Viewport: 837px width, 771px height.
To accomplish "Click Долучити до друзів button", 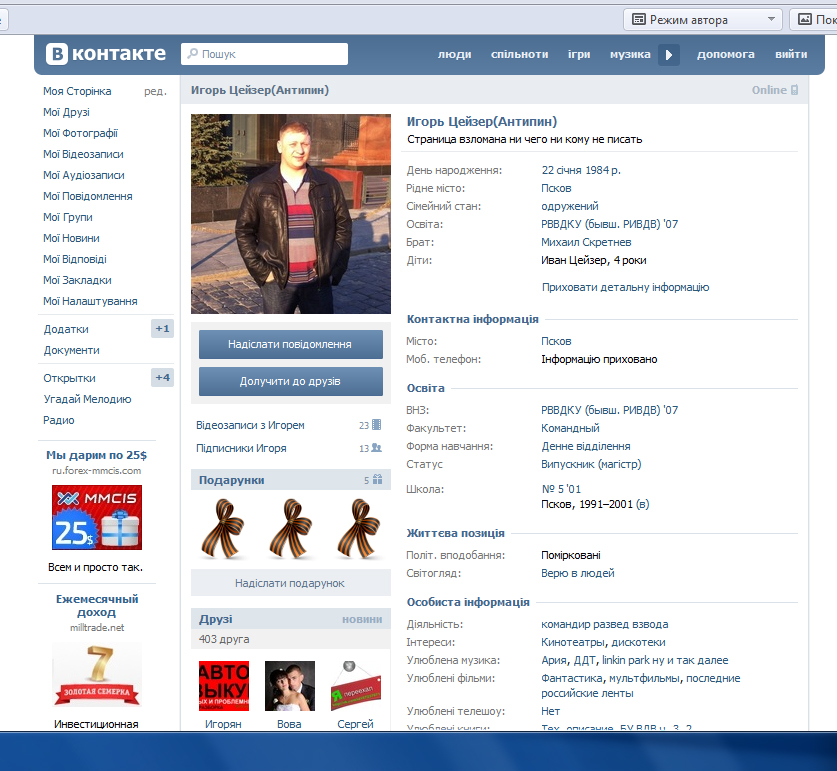I will [291, 381].
